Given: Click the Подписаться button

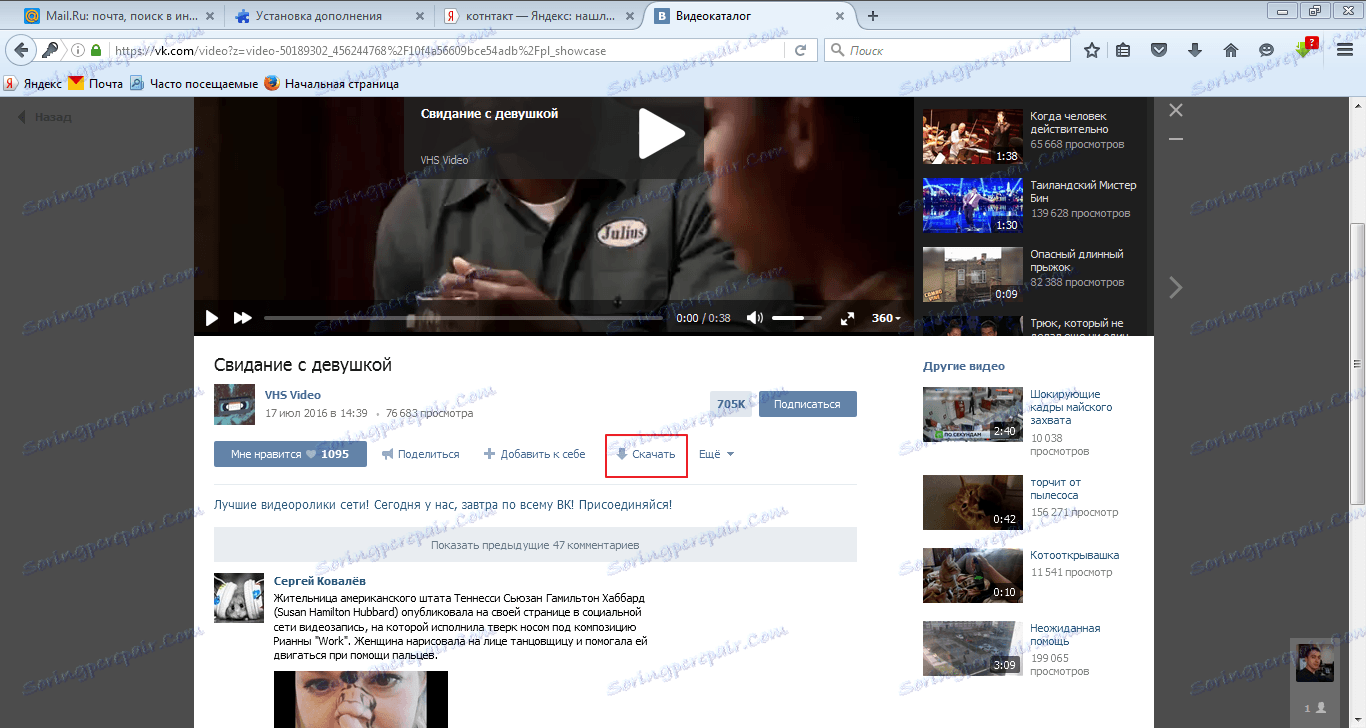Looking at the screenshot, I should pyautogui.click(x=808, y=404).
